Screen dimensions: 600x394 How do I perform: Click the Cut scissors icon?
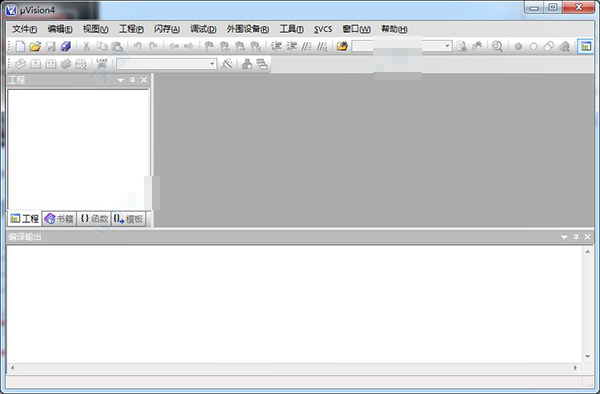coord(86,46)
